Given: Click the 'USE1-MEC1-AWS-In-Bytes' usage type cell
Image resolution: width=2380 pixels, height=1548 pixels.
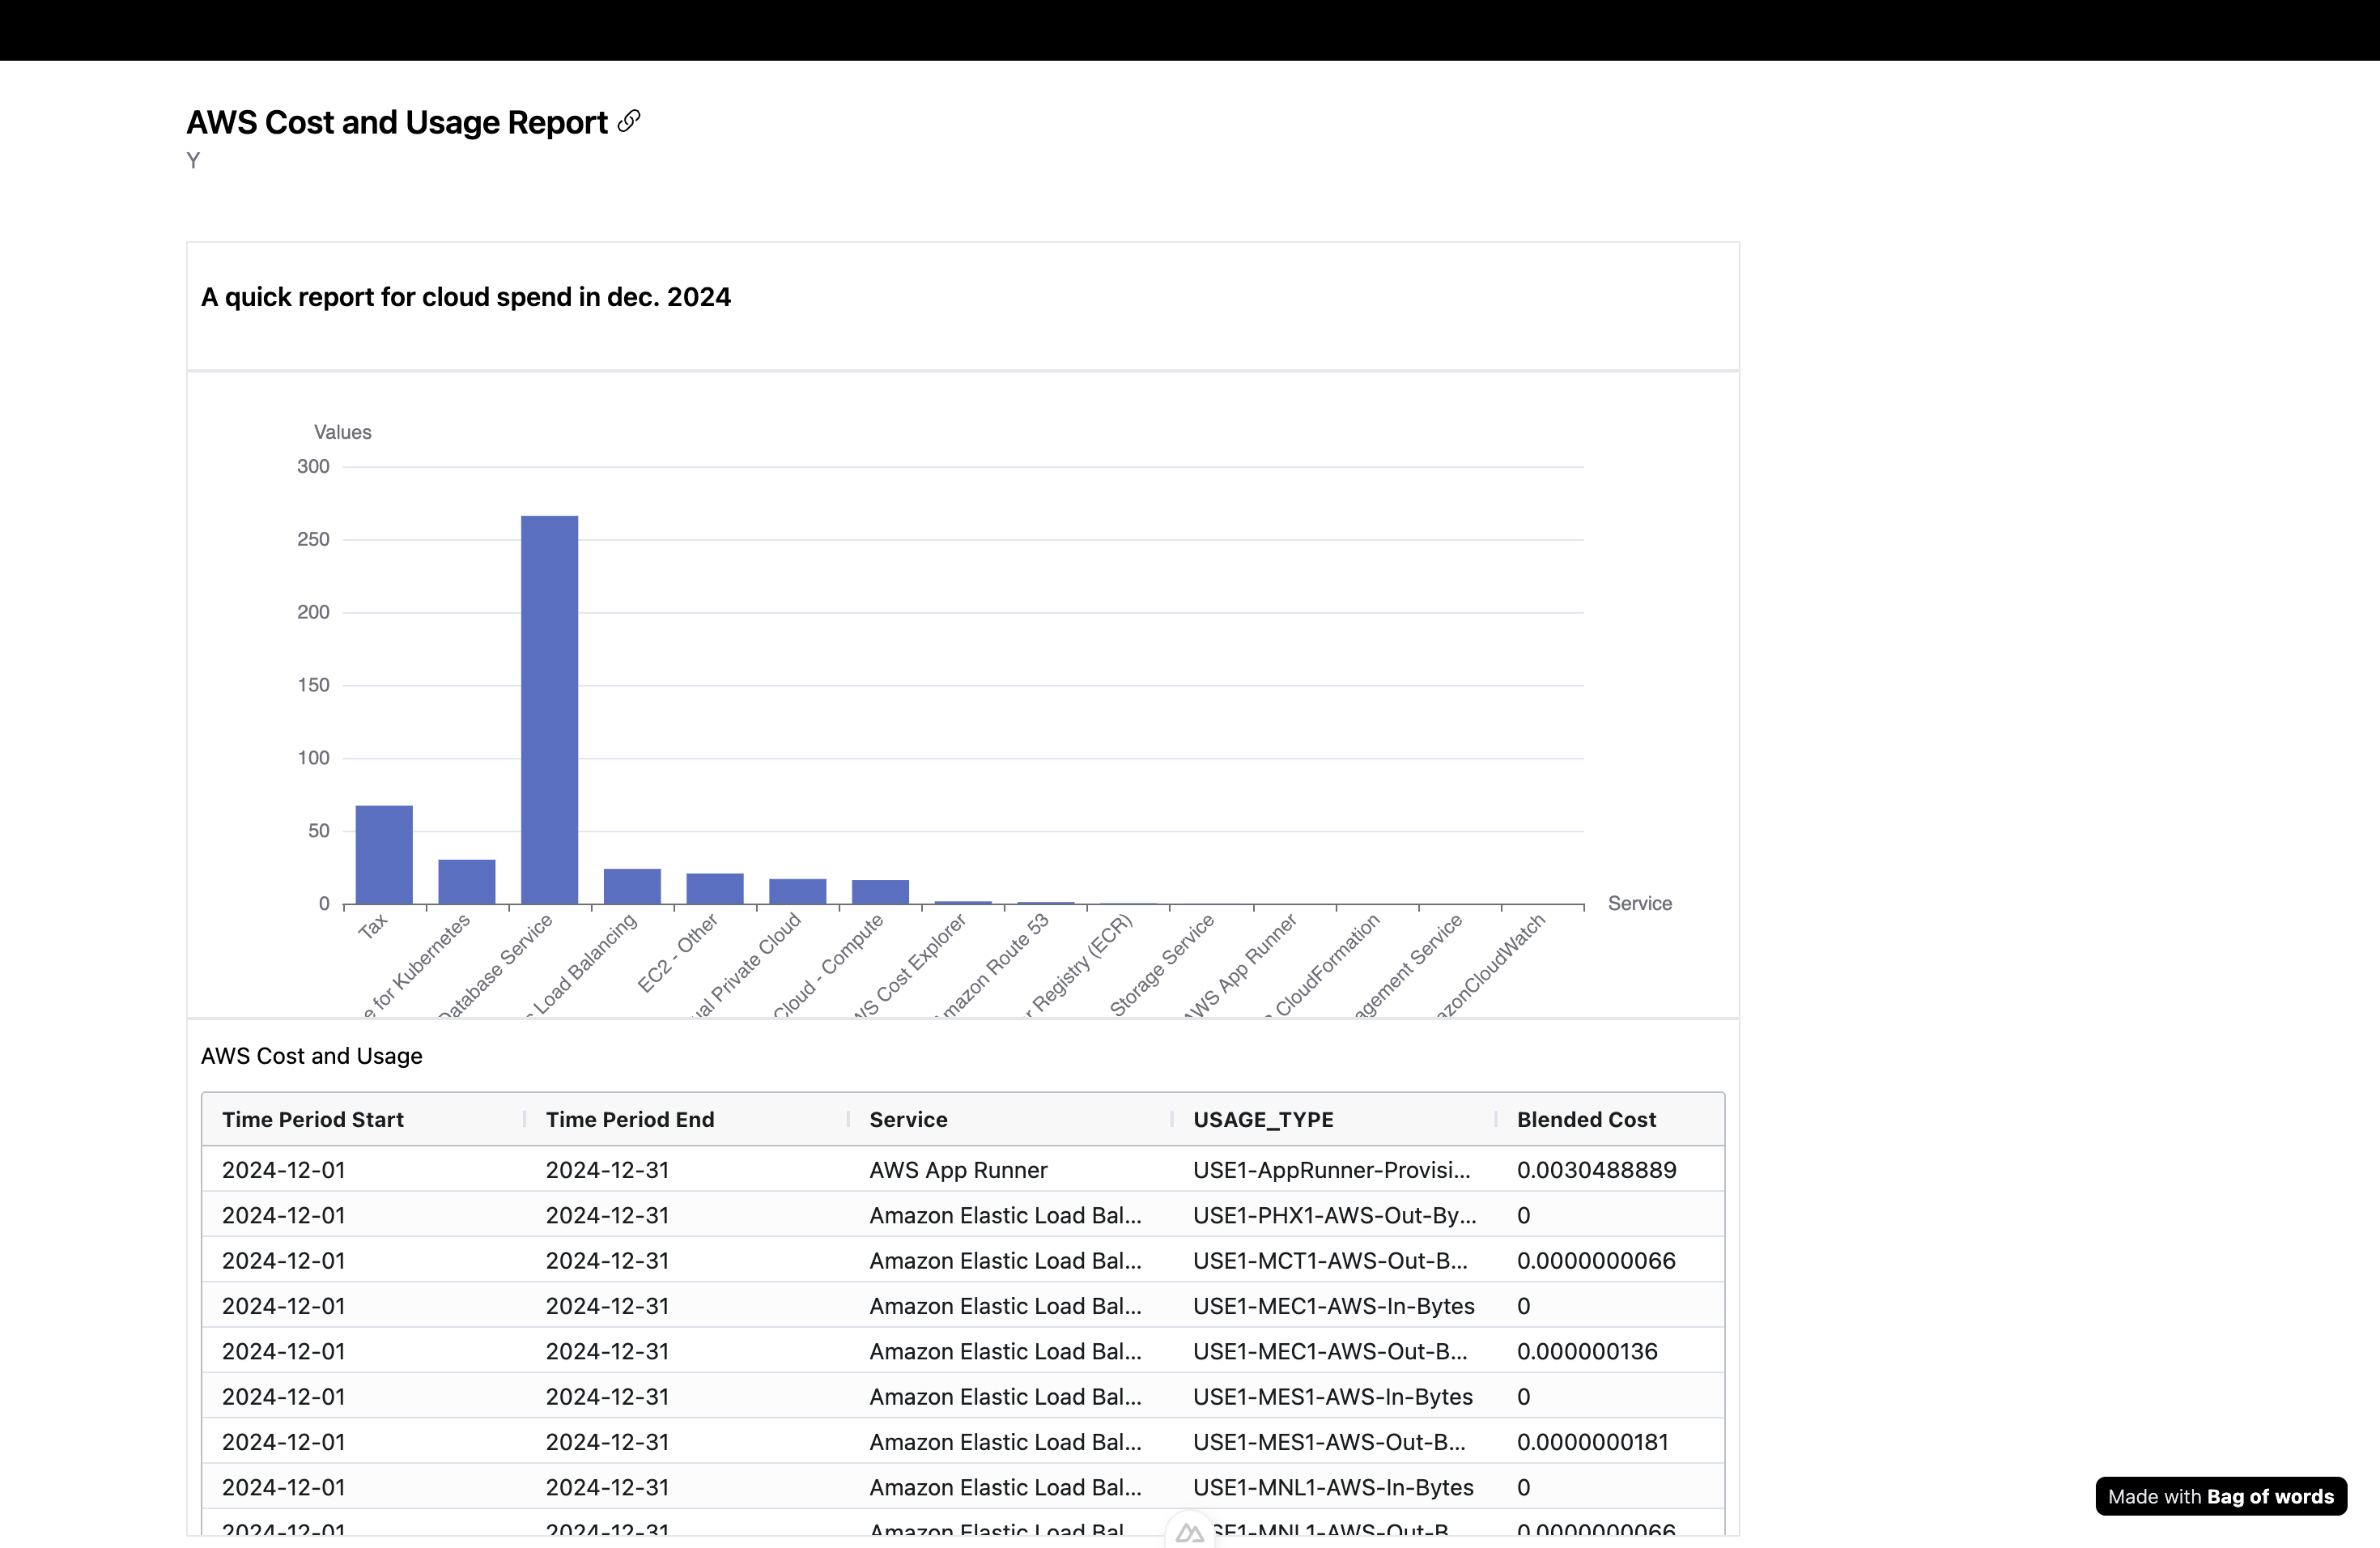Looking at the screenshot, I should tap(1334, 1306).
